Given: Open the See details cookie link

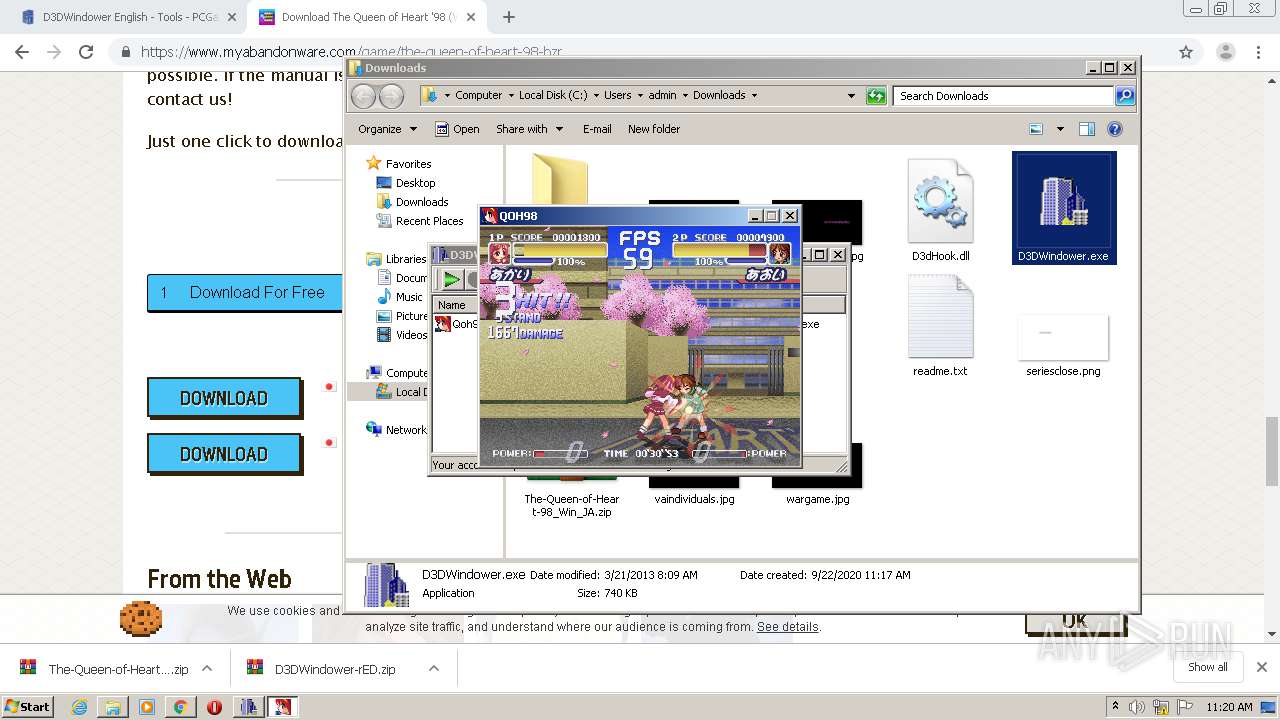Looking at the screenshot, I should pyautogui.click(x=788, y=627).
